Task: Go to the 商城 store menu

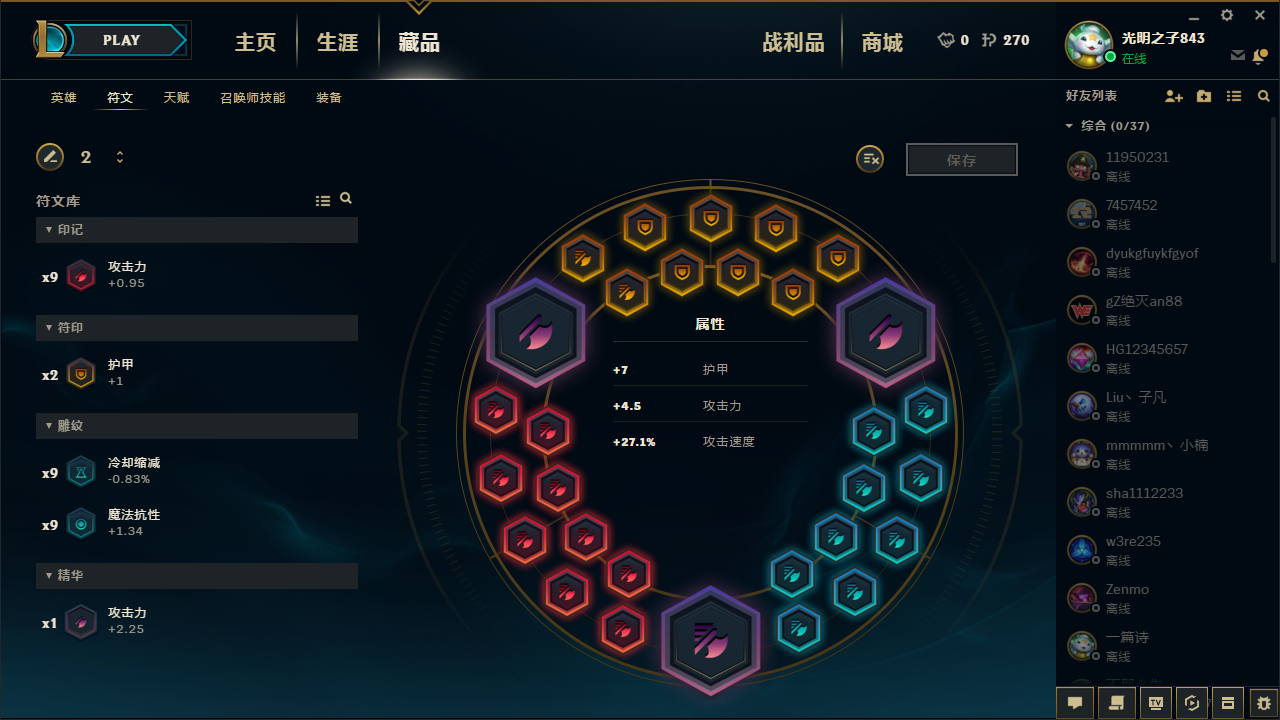Action: 882,42
